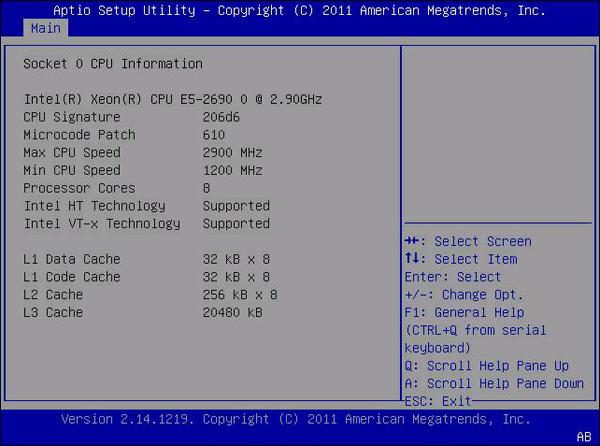Click the 20480 kB value
Image resolution: width=600 pixels, height=446 pixels.
coord(233,313)
